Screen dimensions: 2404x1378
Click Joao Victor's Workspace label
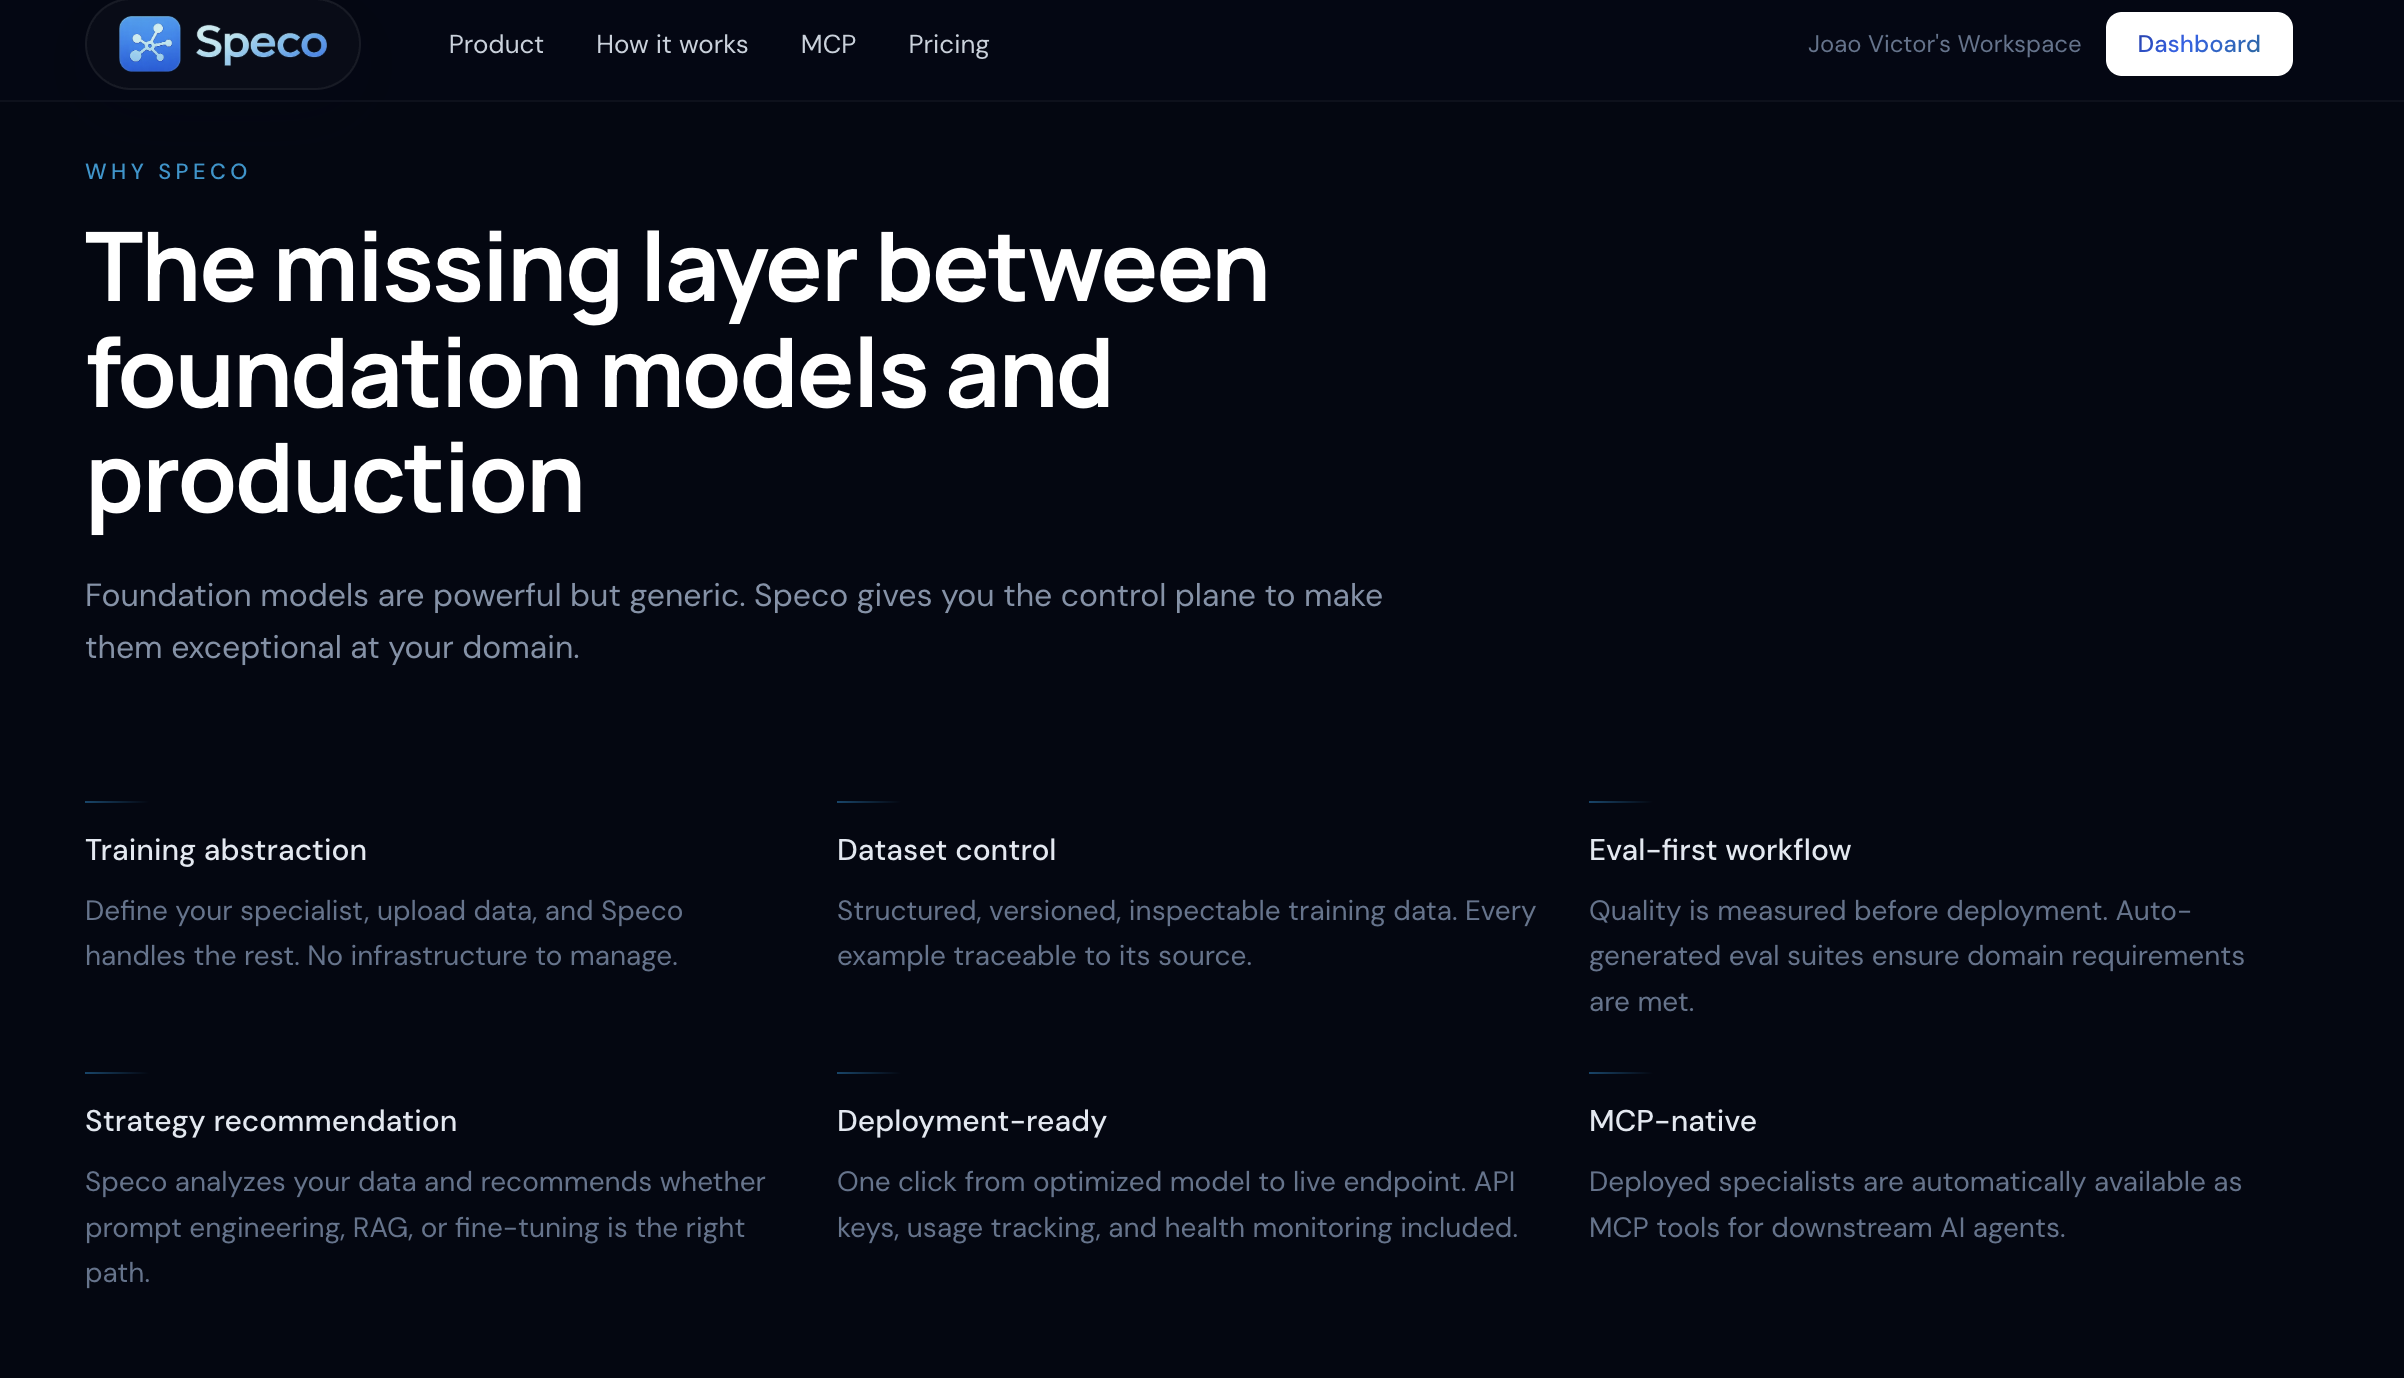point(1943,44)
